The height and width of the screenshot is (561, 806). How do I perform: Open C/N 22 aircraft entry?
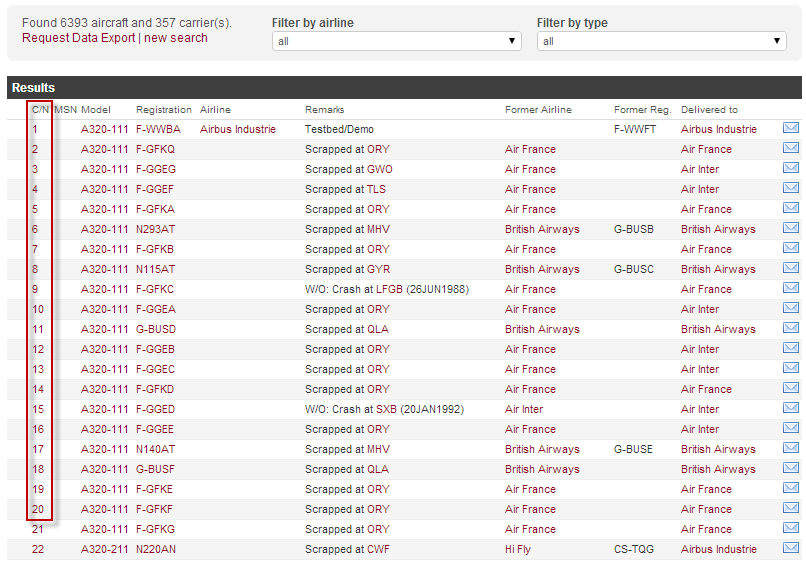click(38, 549)
